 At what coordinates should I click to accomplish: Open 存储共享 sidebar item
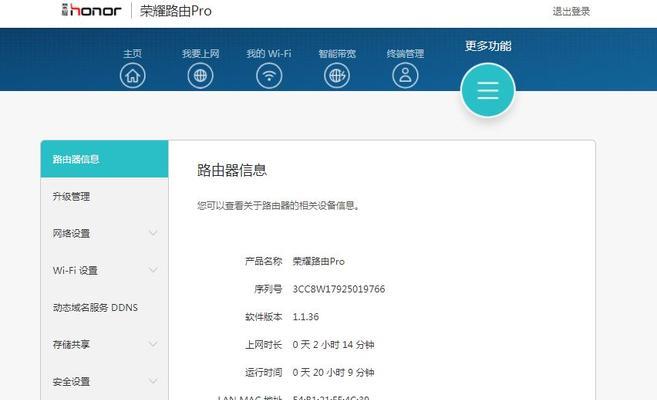(104, 345)
